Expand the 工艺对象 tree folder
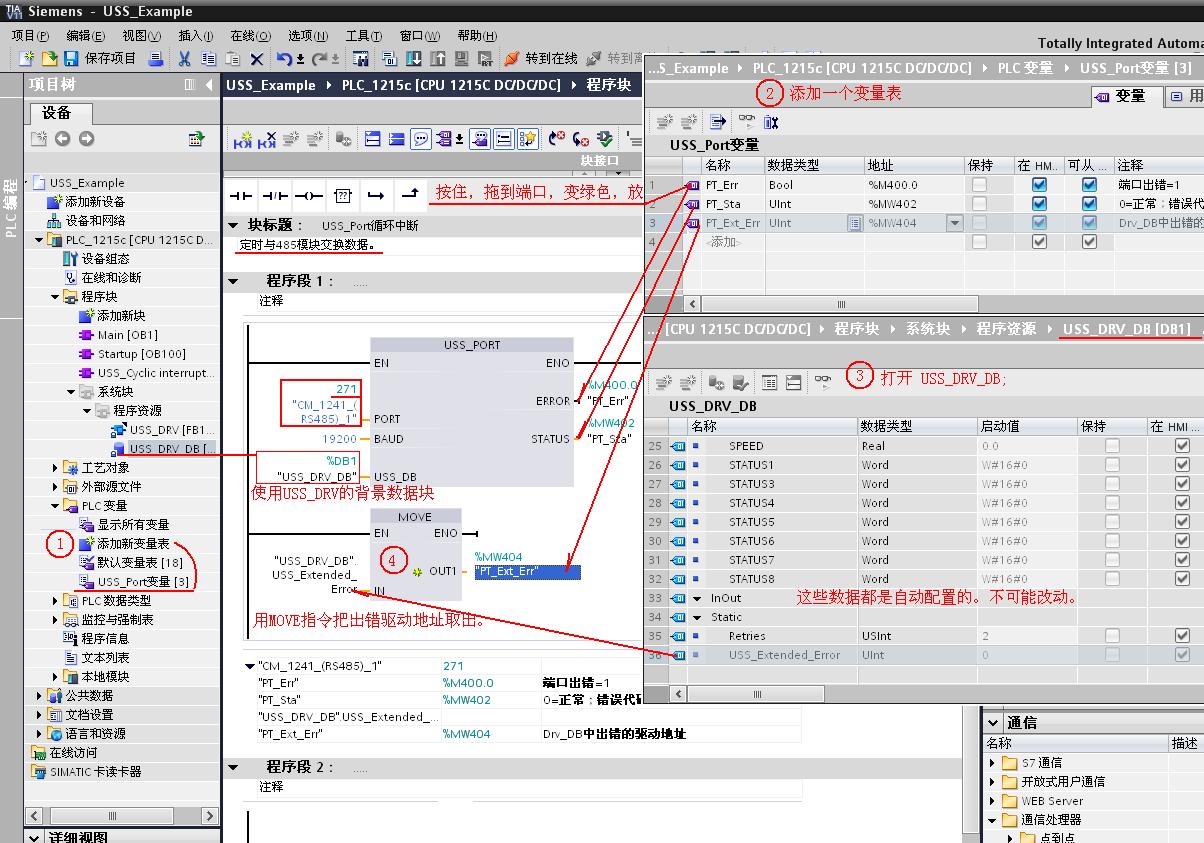Image resolution: width=1204 pixels, height=843 pixels. 55,467
